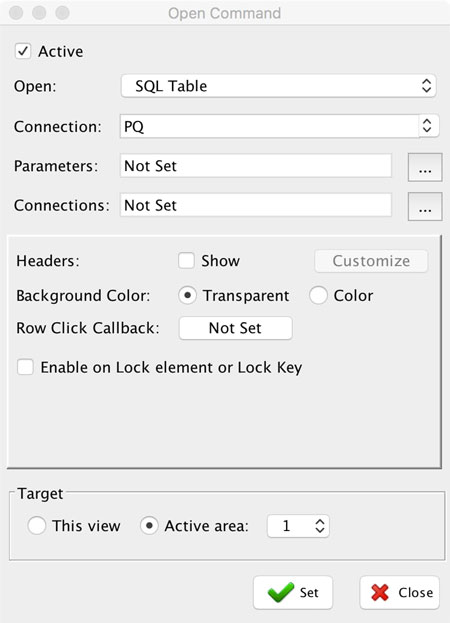Uncheck the Active checkbox
The image size is (450, 623).
[x=23, y=51]
